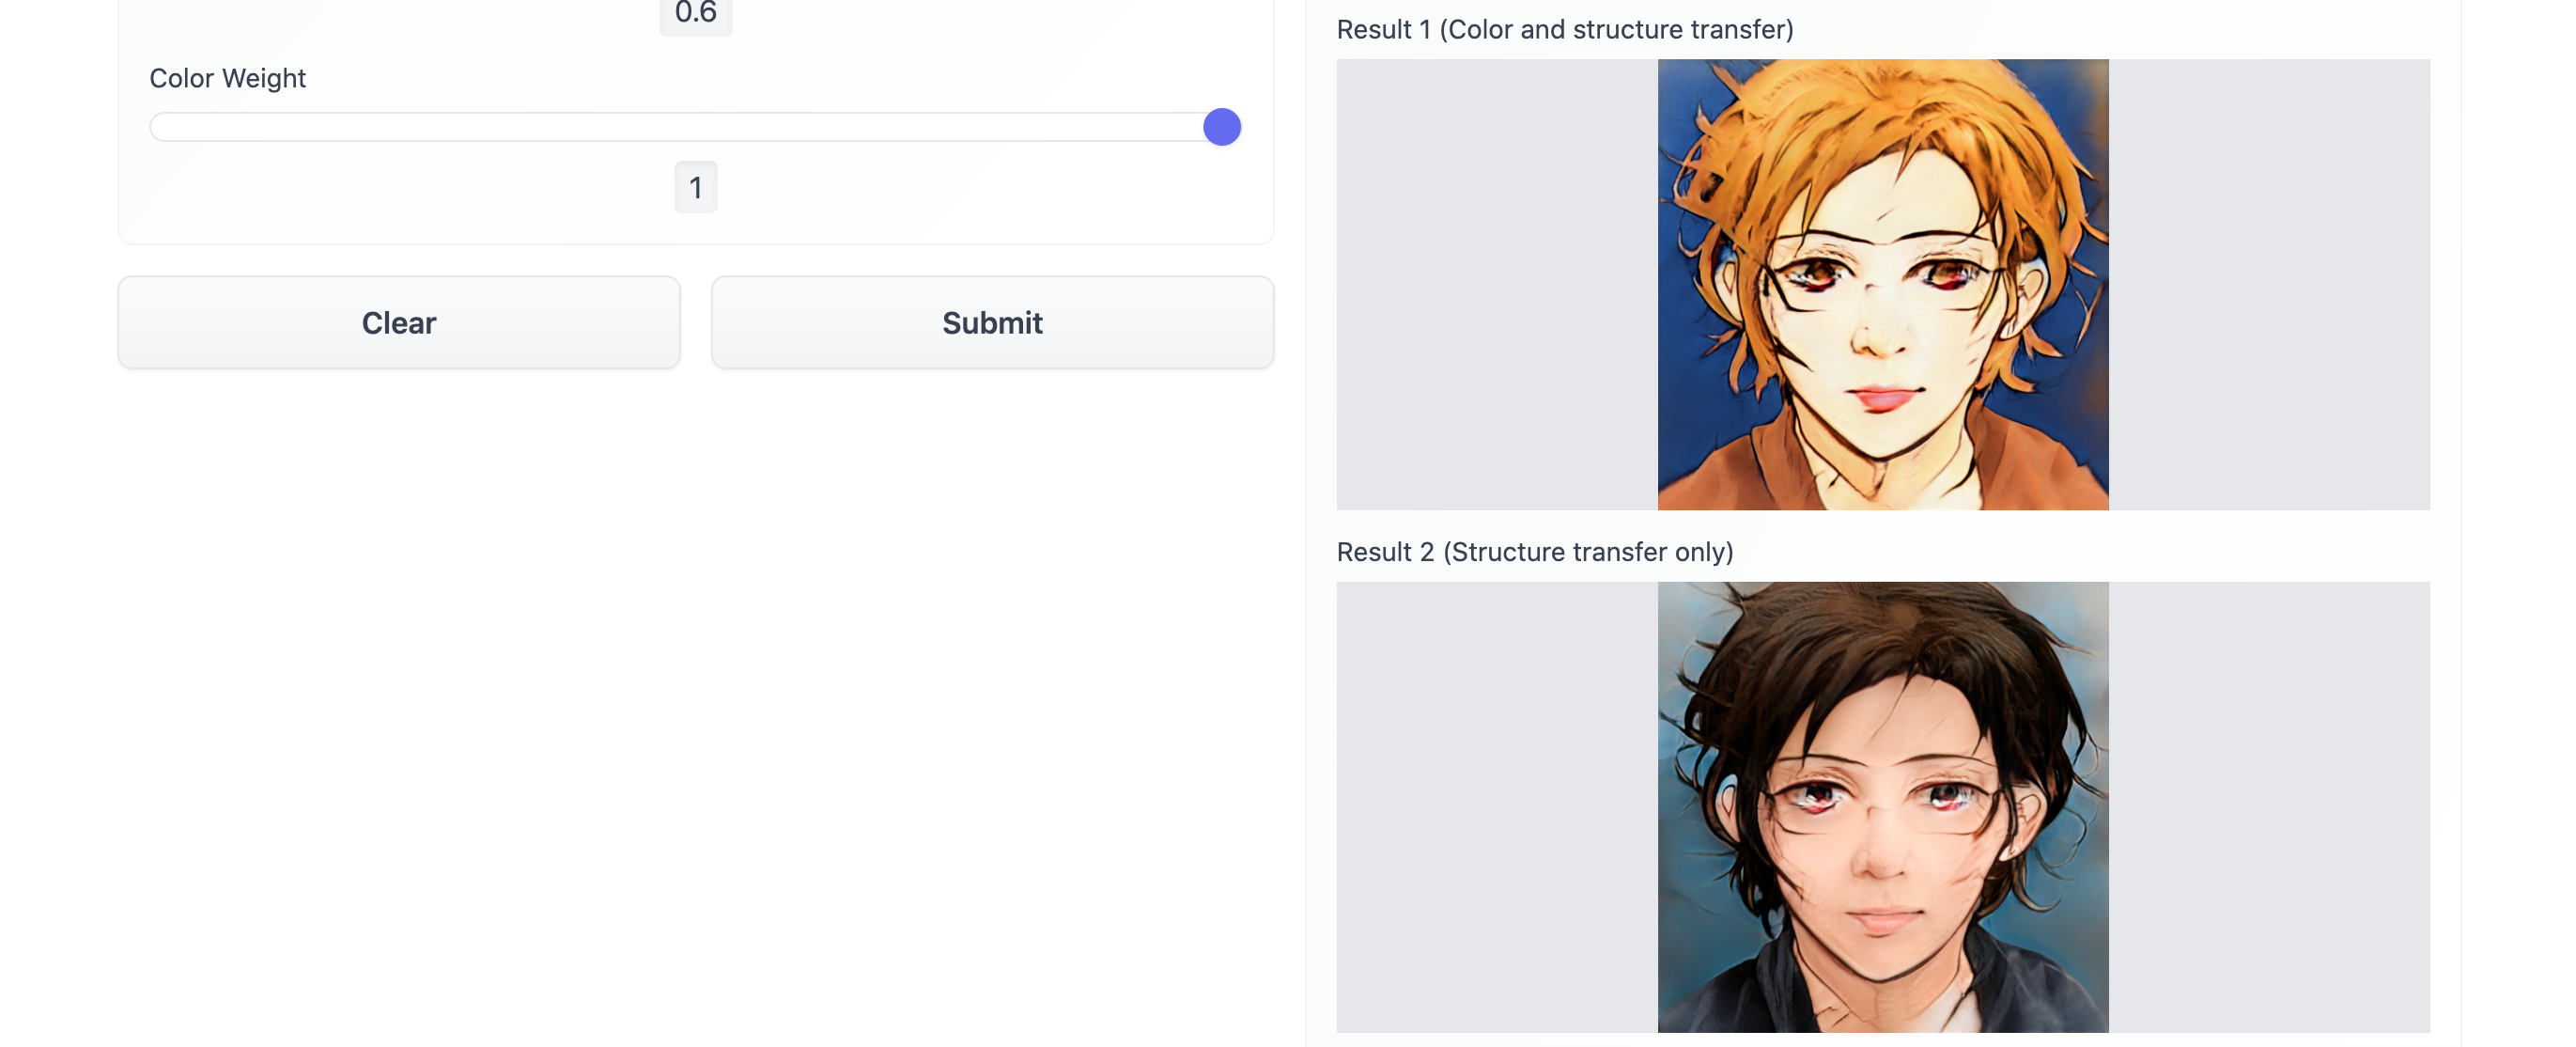This screenshot has width=2576, height=1047.
Task: Click the red lips in Result 1 portrait
Action: pos(1882,397)
